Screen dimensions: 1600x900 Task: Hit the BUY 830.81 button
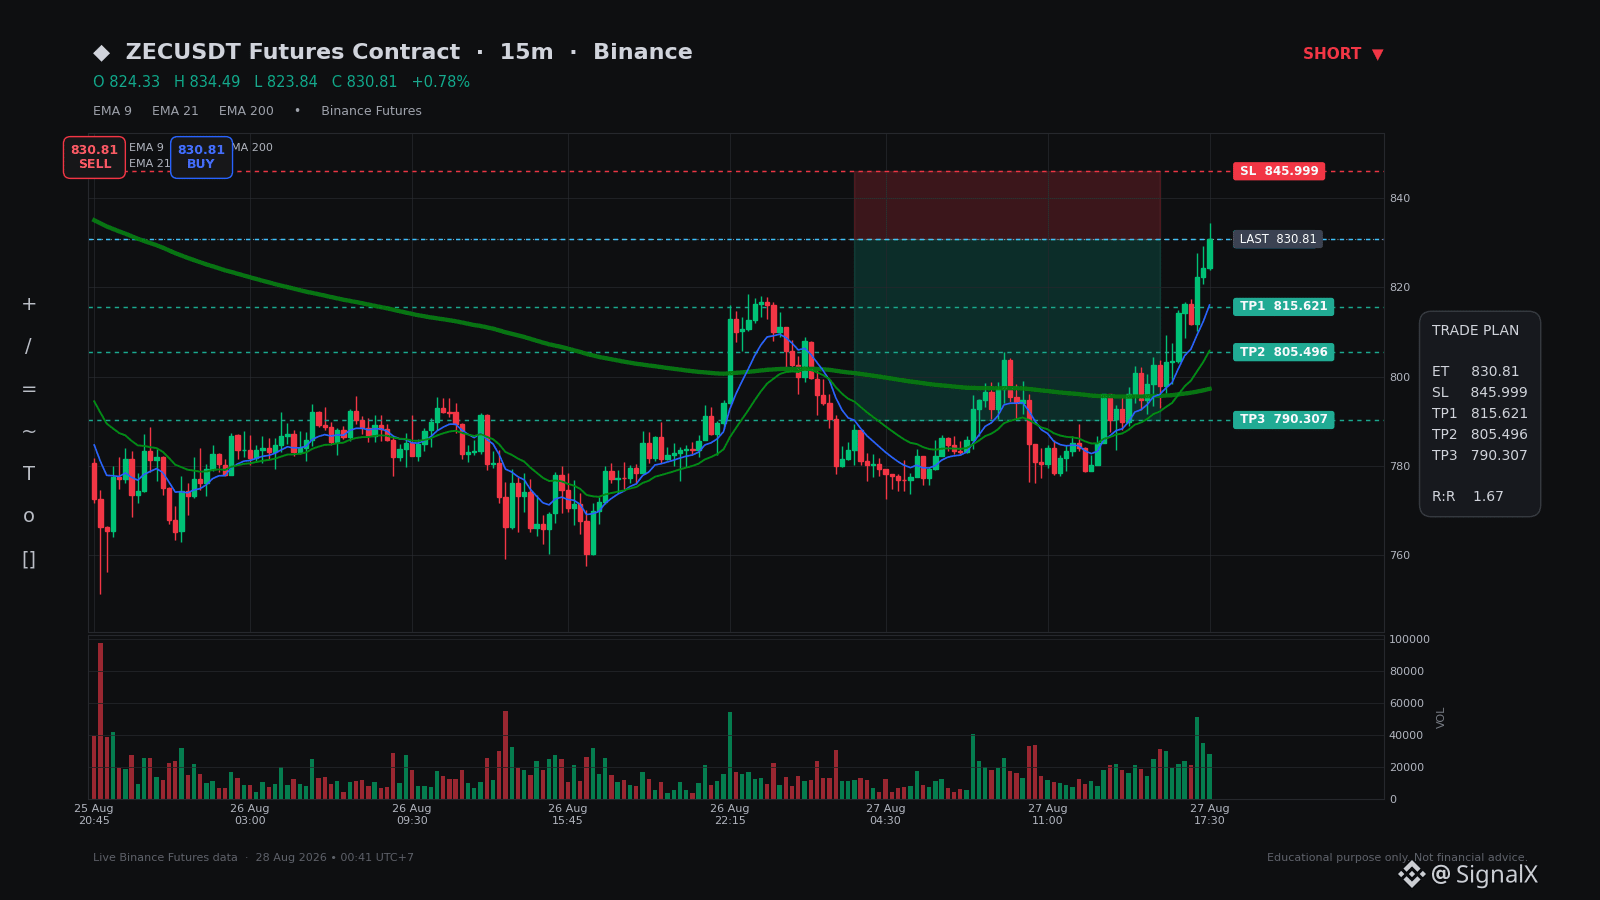coord(201,157)
